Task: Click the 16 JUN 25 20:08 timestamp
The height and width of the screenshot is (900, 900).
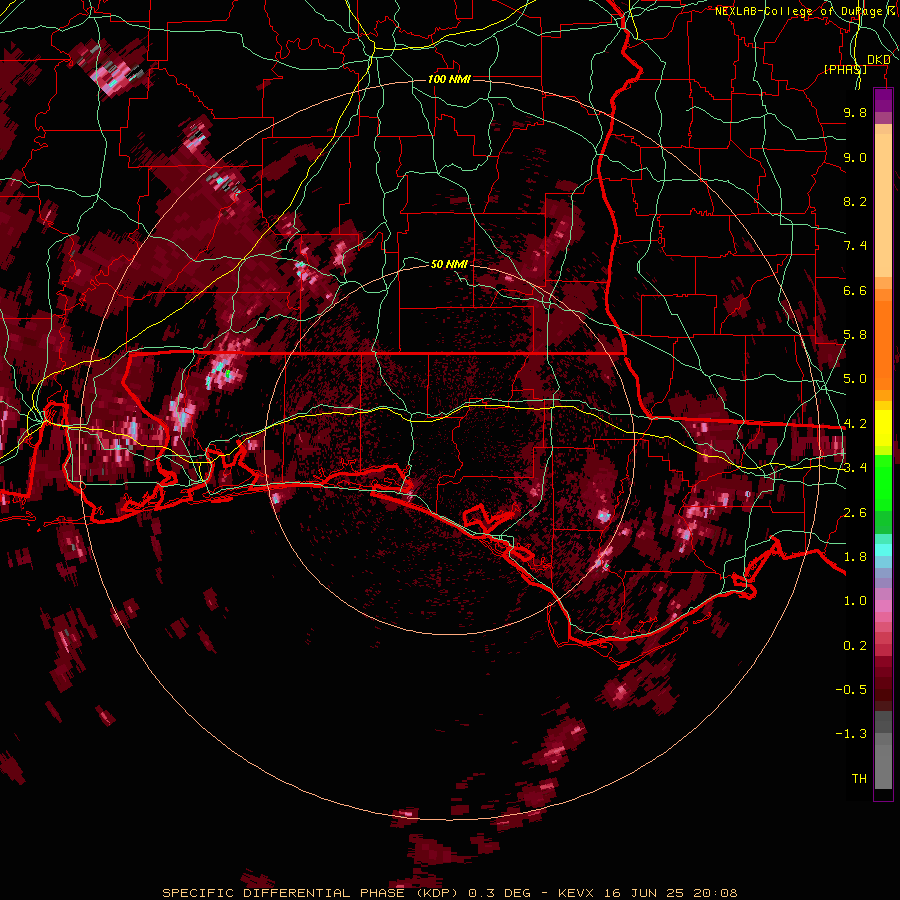Action: click(670, 893)
